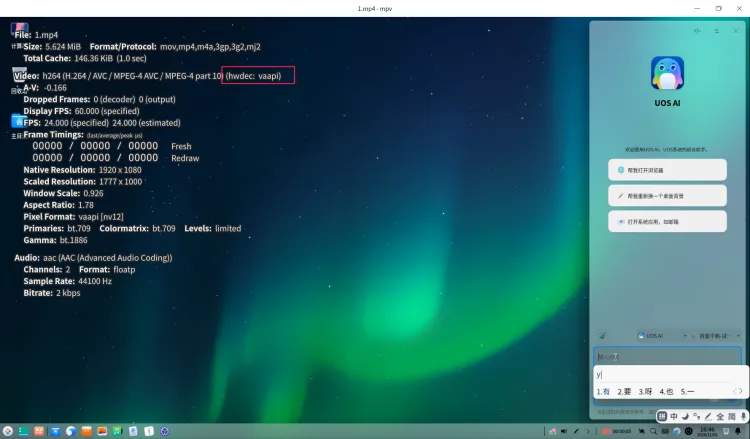Click the UOS AI penguin logo

667,73
